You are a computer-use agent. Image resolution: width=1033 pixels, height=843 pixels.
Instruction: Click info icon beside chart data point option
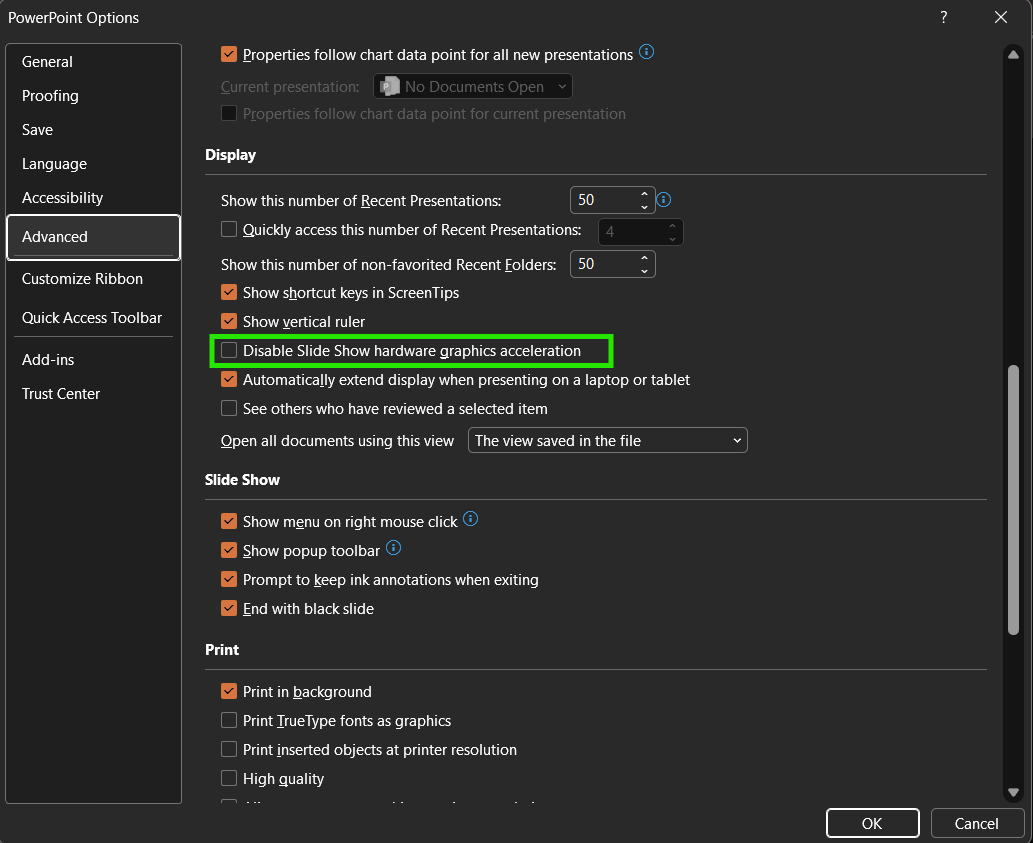[647, 52]
